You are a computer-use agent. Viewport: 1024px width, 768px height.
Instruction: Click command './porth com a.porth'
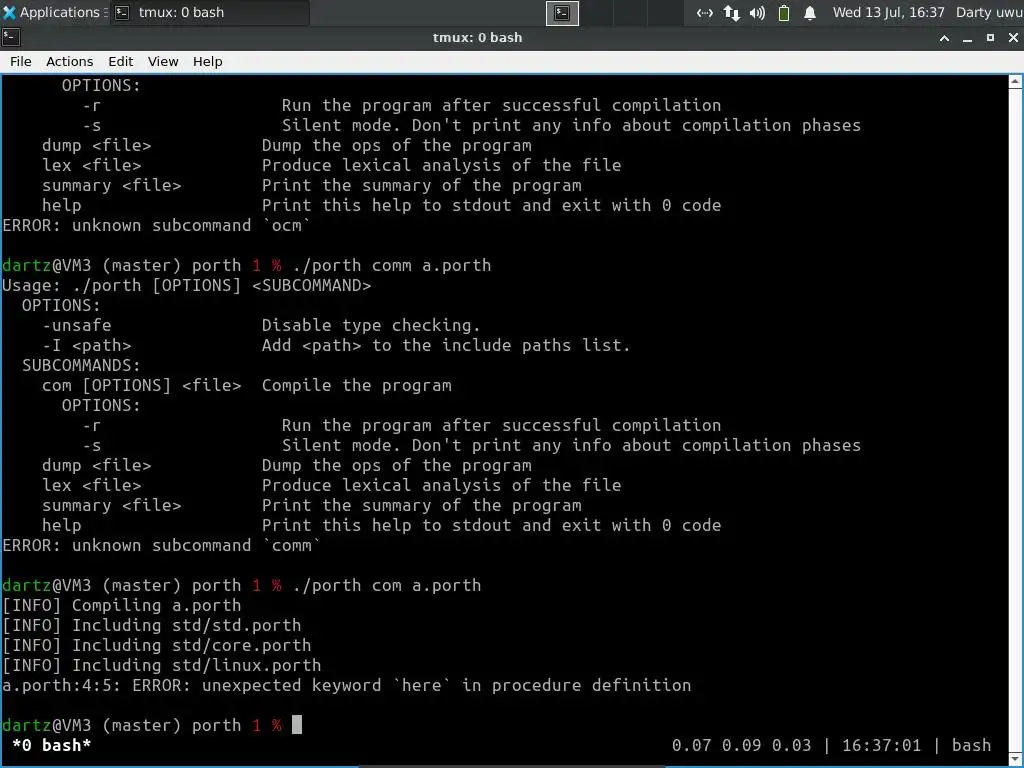387,585
